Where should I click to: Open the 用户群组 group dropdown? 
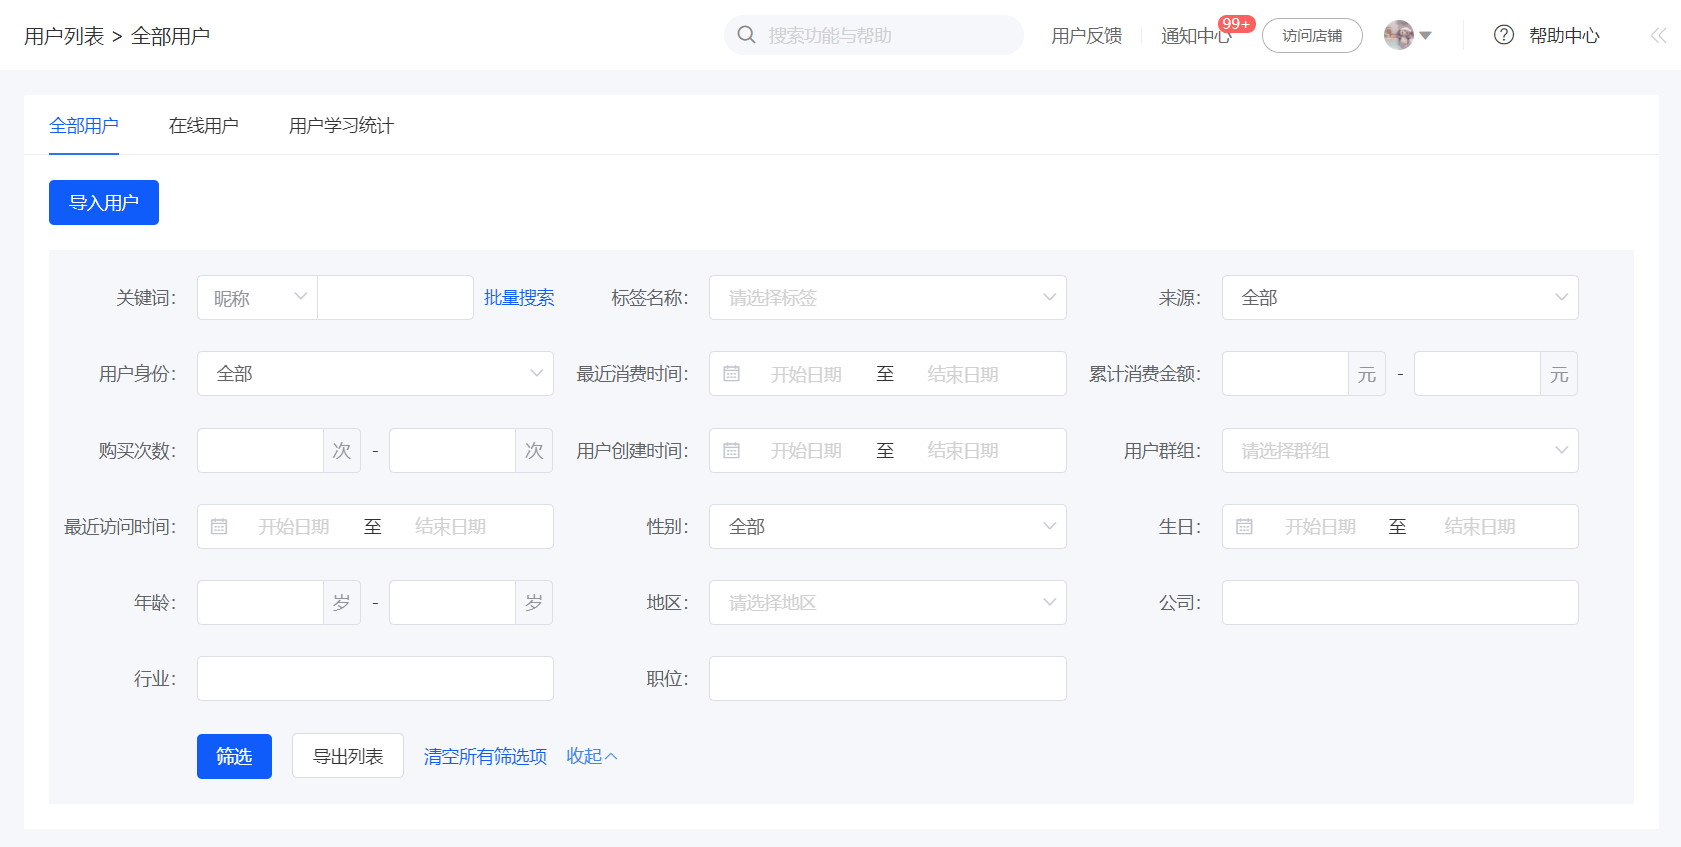pos(1400,451)
